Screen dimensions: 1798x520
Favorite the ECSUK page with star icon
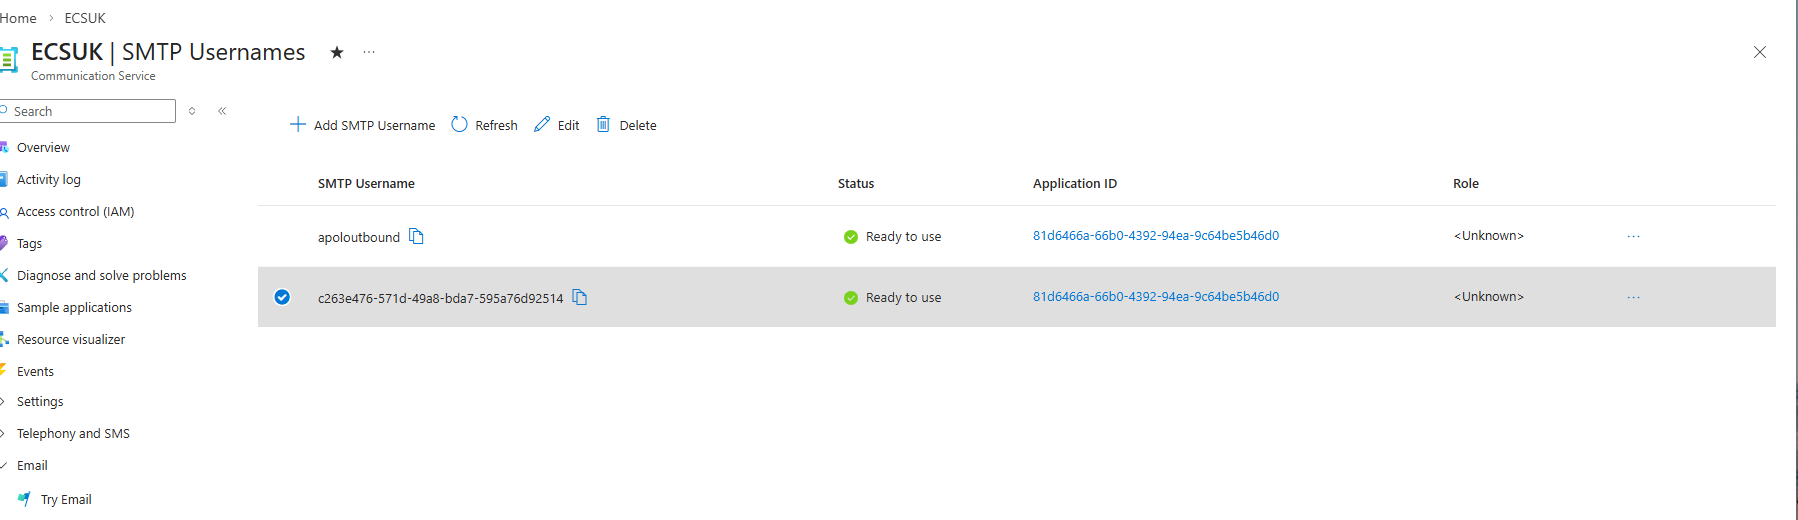point(337,52)
